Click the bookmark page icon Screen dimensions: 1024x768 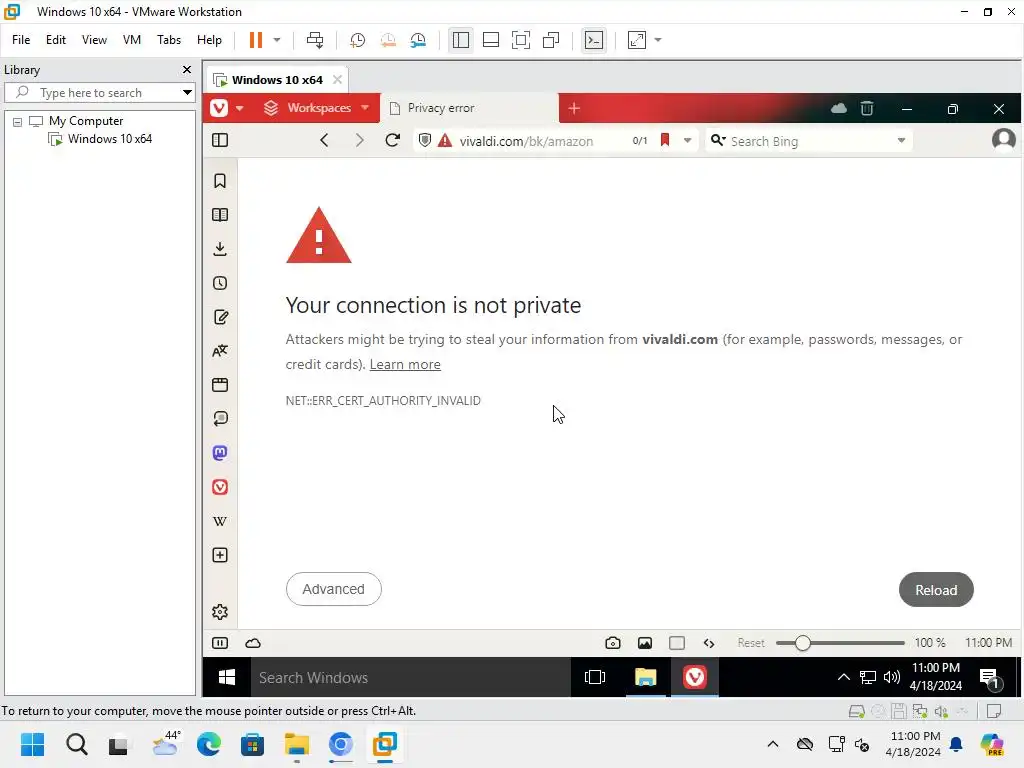coord(665,140)
